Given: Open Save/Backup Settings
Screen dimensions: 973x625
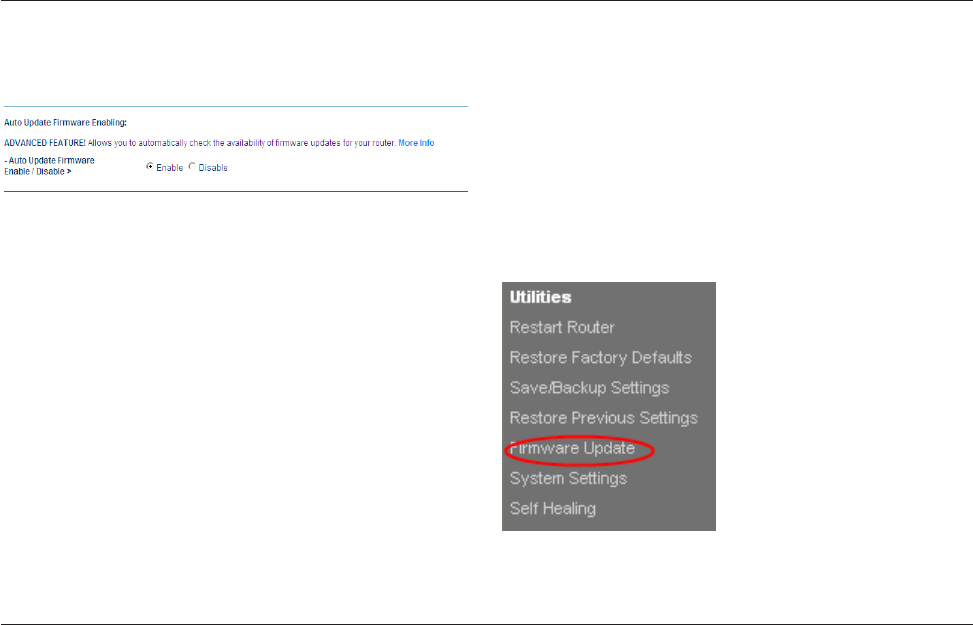Looking at the screenshot, I should click(590, 388).
